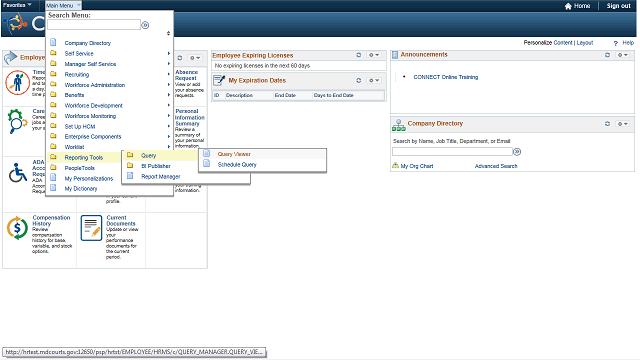Viewport: 640px width, 360px height.
Task: Open the Announcements gear settings dropdown
Action: tap(622, 55)
